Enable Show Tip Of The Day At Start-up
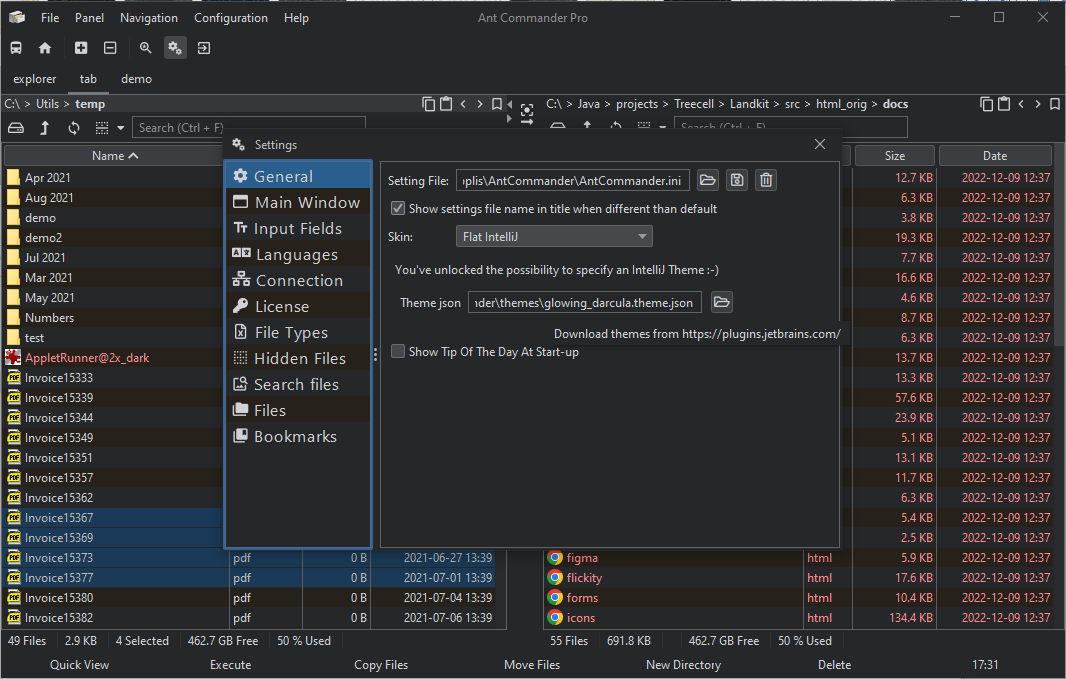Screen dimensions: 1066x679 click(398, 351)
